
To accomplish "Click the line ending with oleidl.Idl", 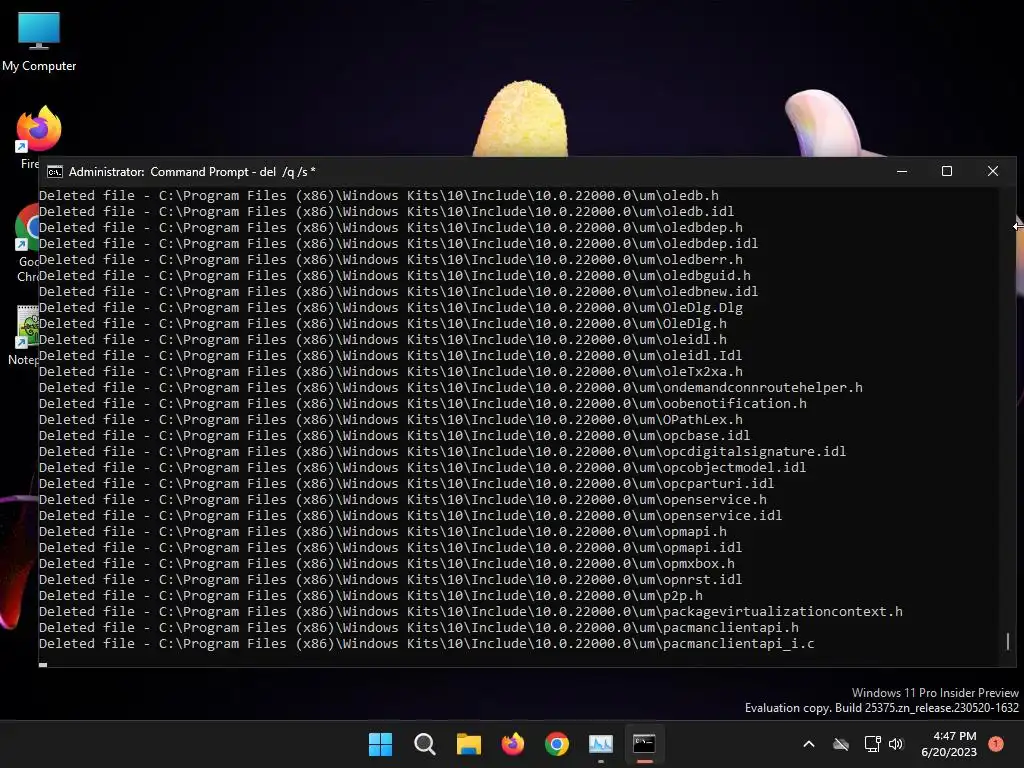I will coord(391,355).
